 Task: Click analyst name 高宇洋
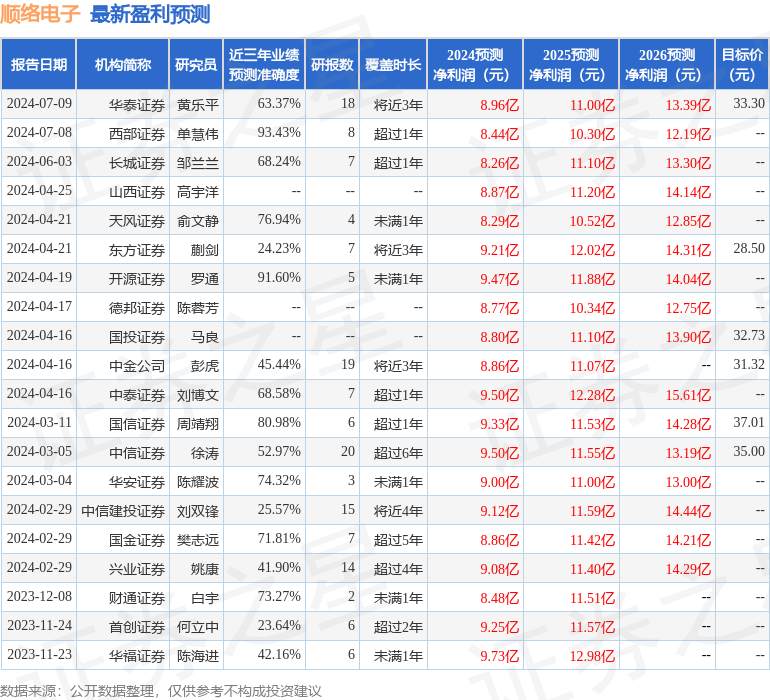click(197, 192)
